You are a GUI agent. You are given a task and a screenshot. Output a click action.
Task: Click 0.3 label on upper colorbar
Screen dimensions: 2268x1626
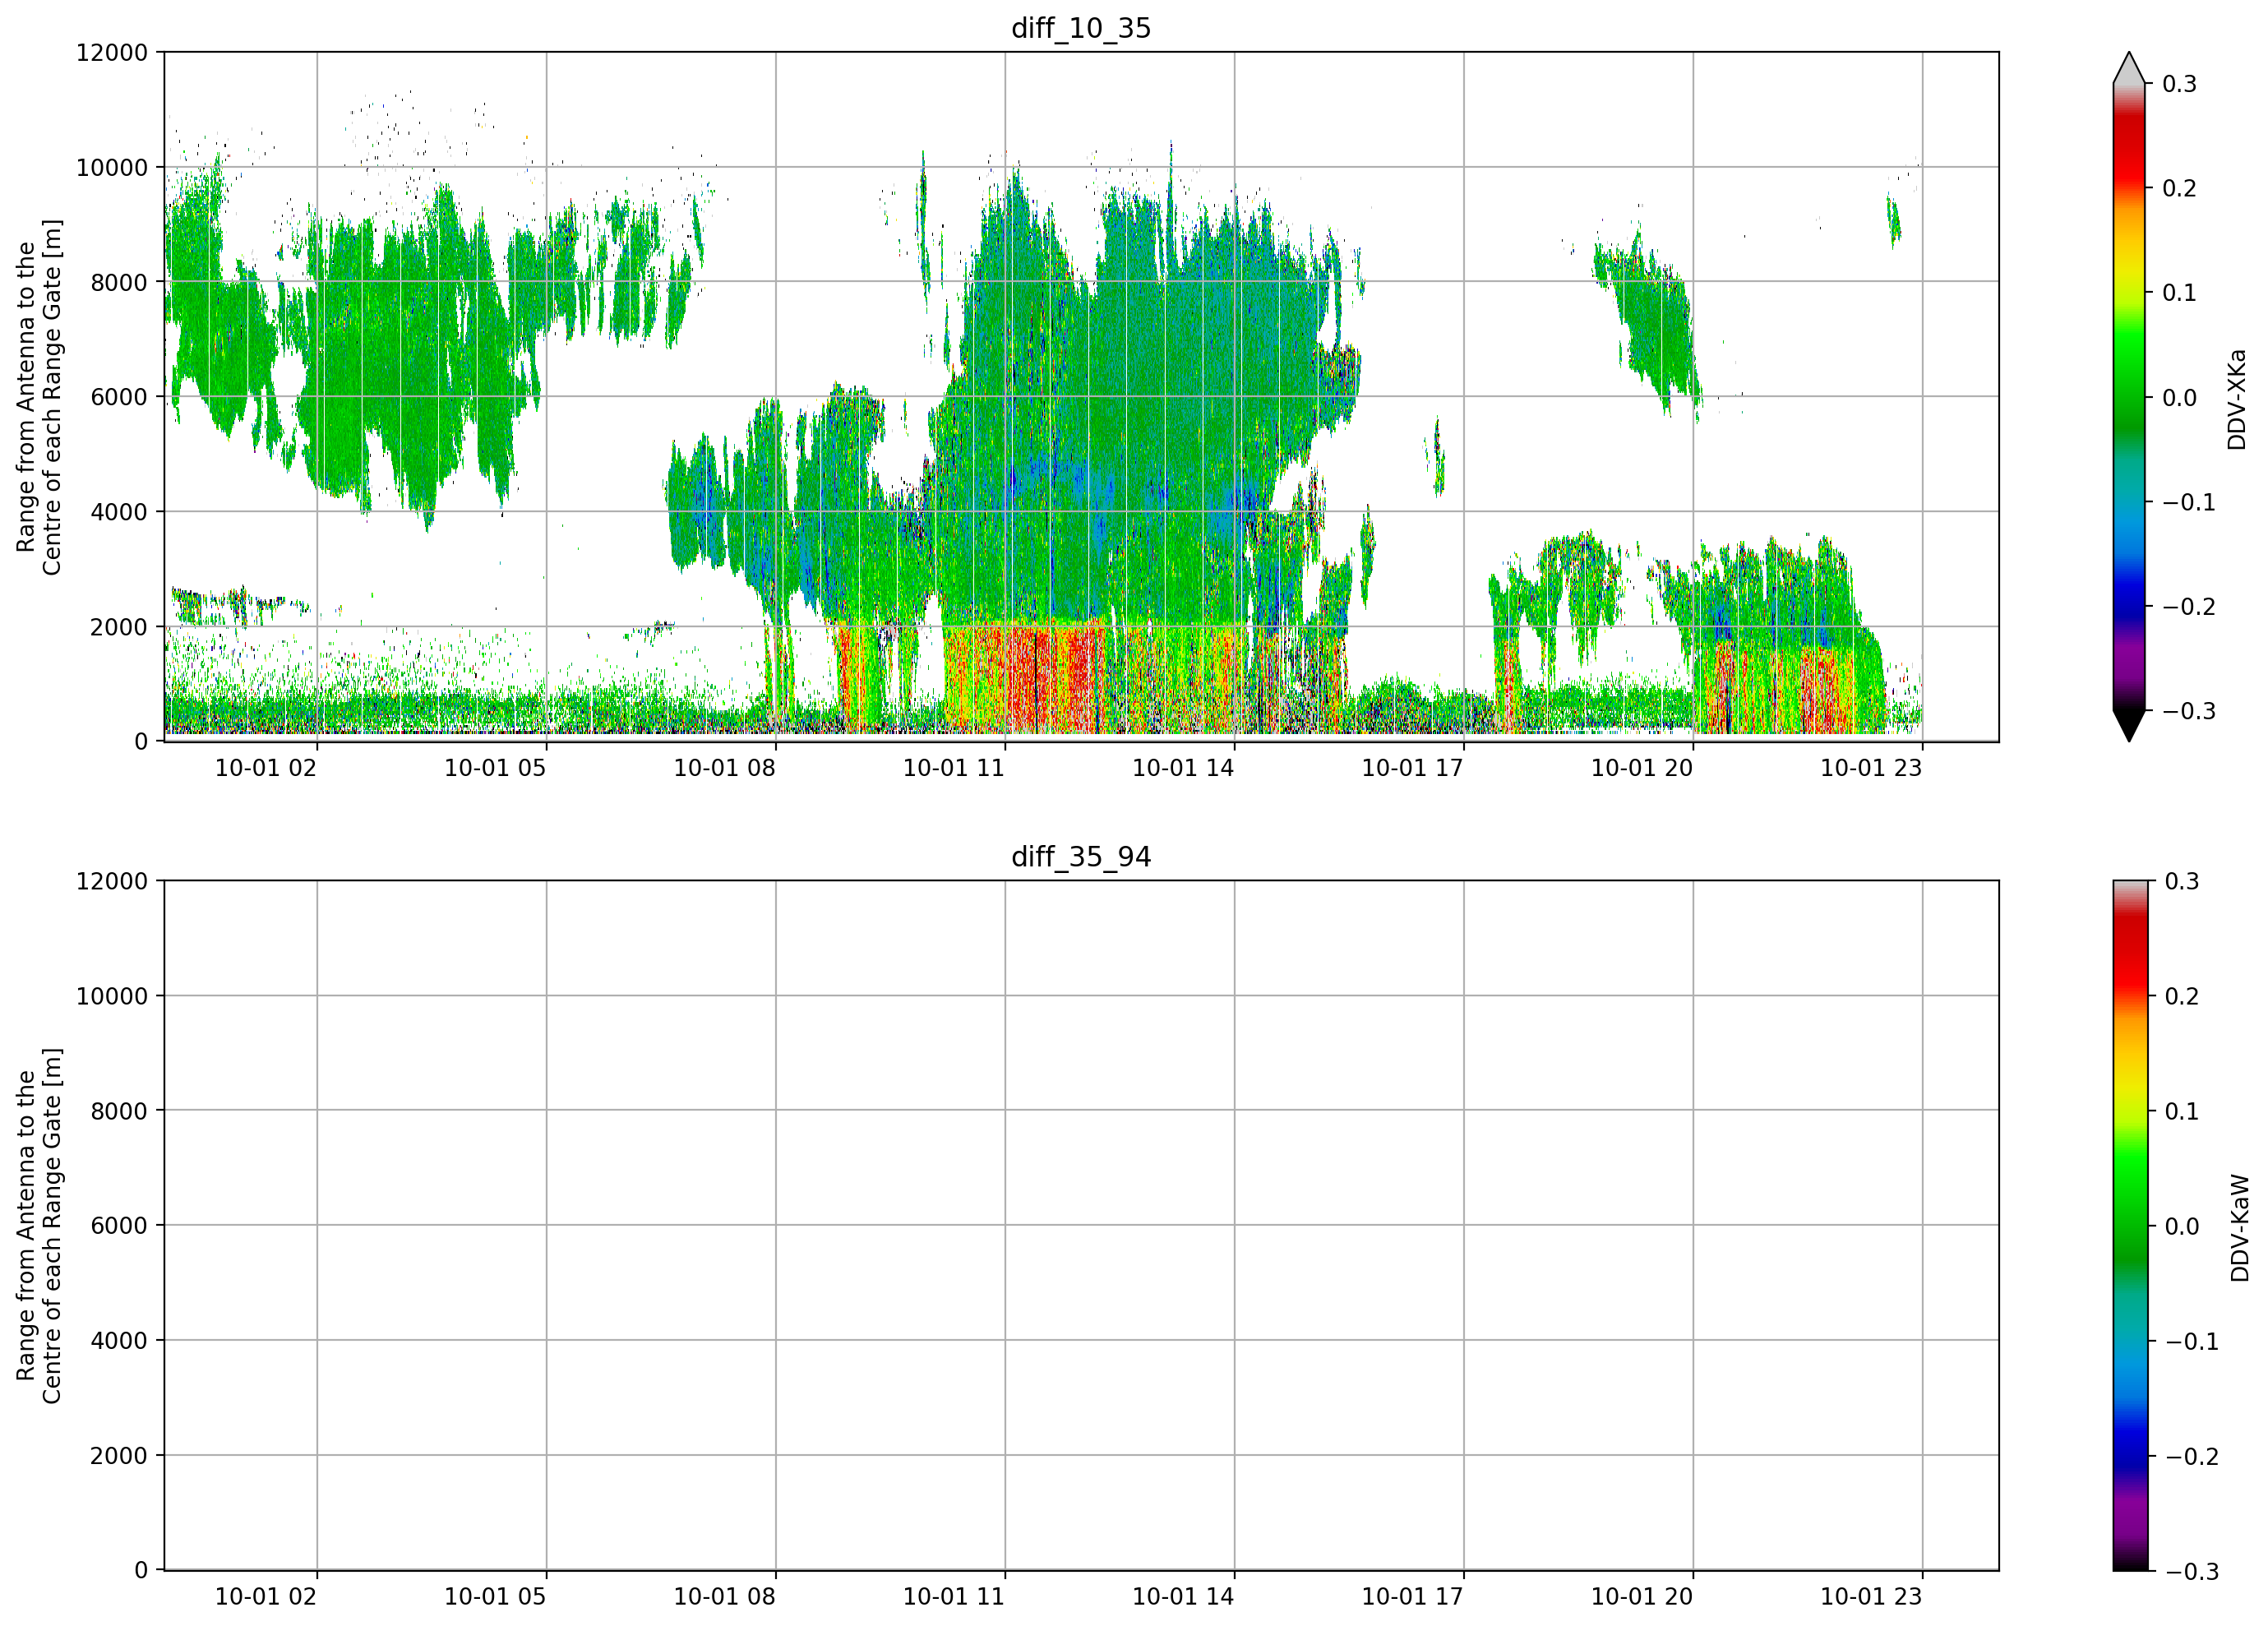(x=2180, y=84)
